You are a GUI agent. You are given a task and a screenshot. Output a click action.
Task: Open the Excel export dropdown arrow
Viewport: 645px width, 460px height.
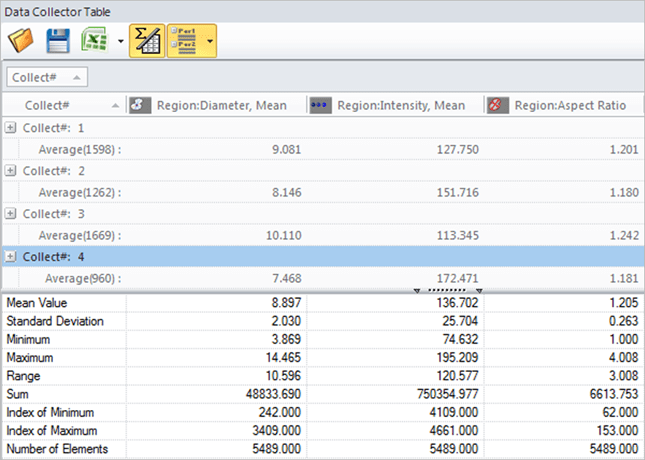pos(121,41)
